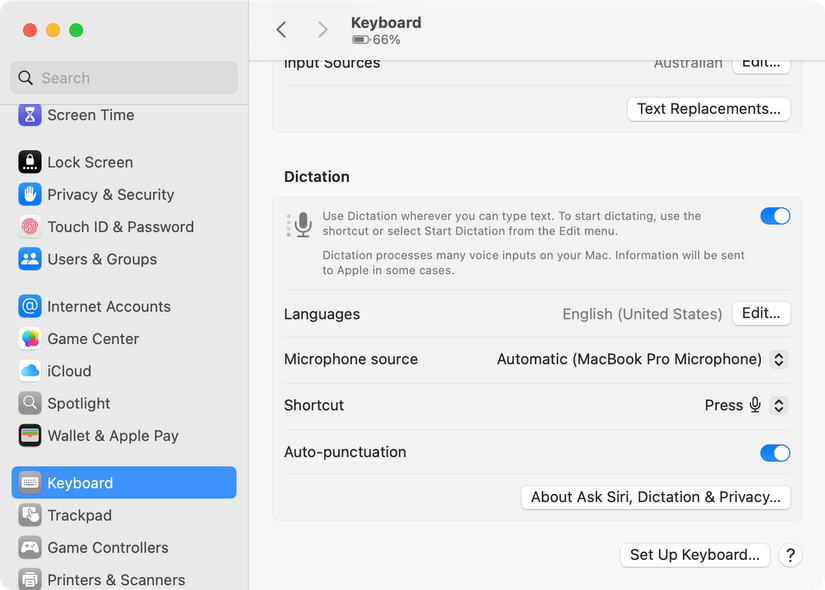Click the Dictation section heading
Screen dimensions: 825x590
(x=317, y=177)
